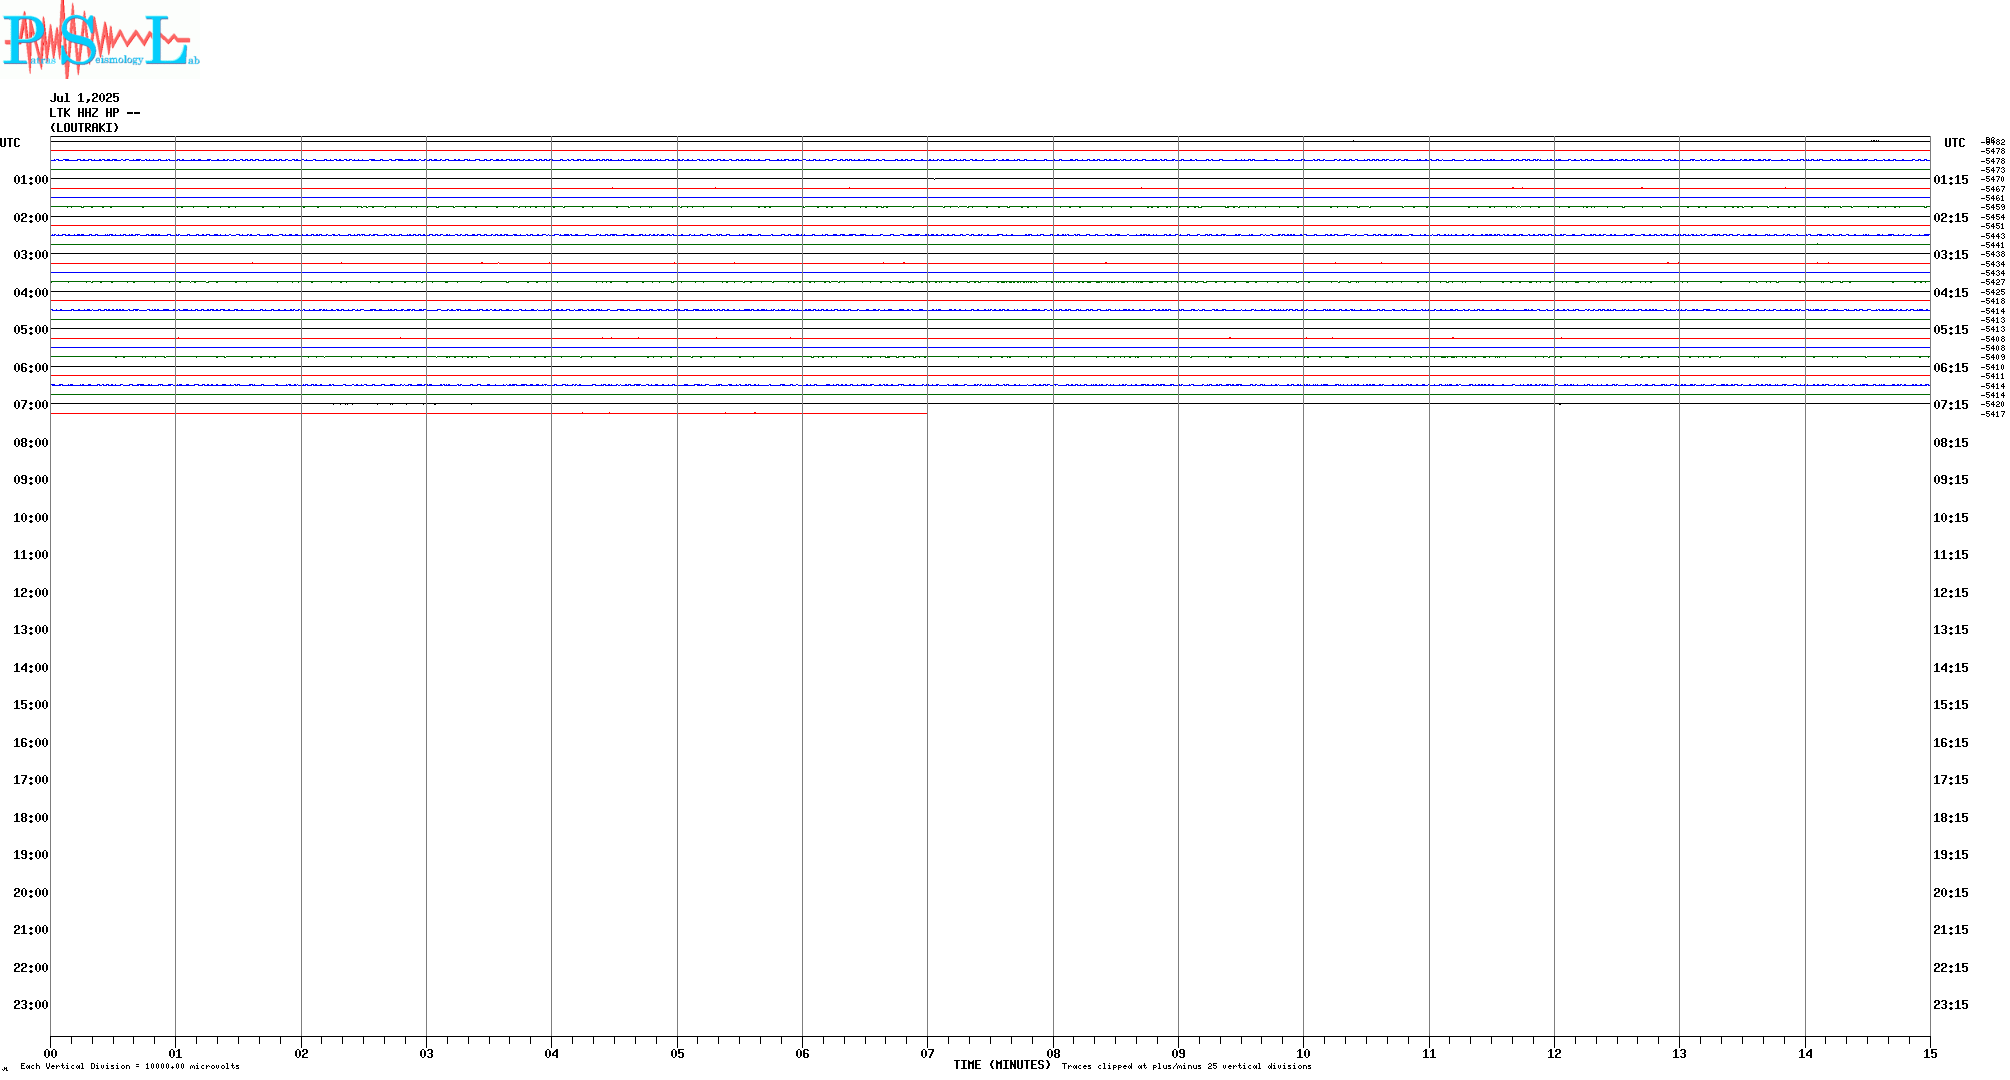Click the '10:00' hour label
This screenshot has height=1080, width=2010.
31,518
